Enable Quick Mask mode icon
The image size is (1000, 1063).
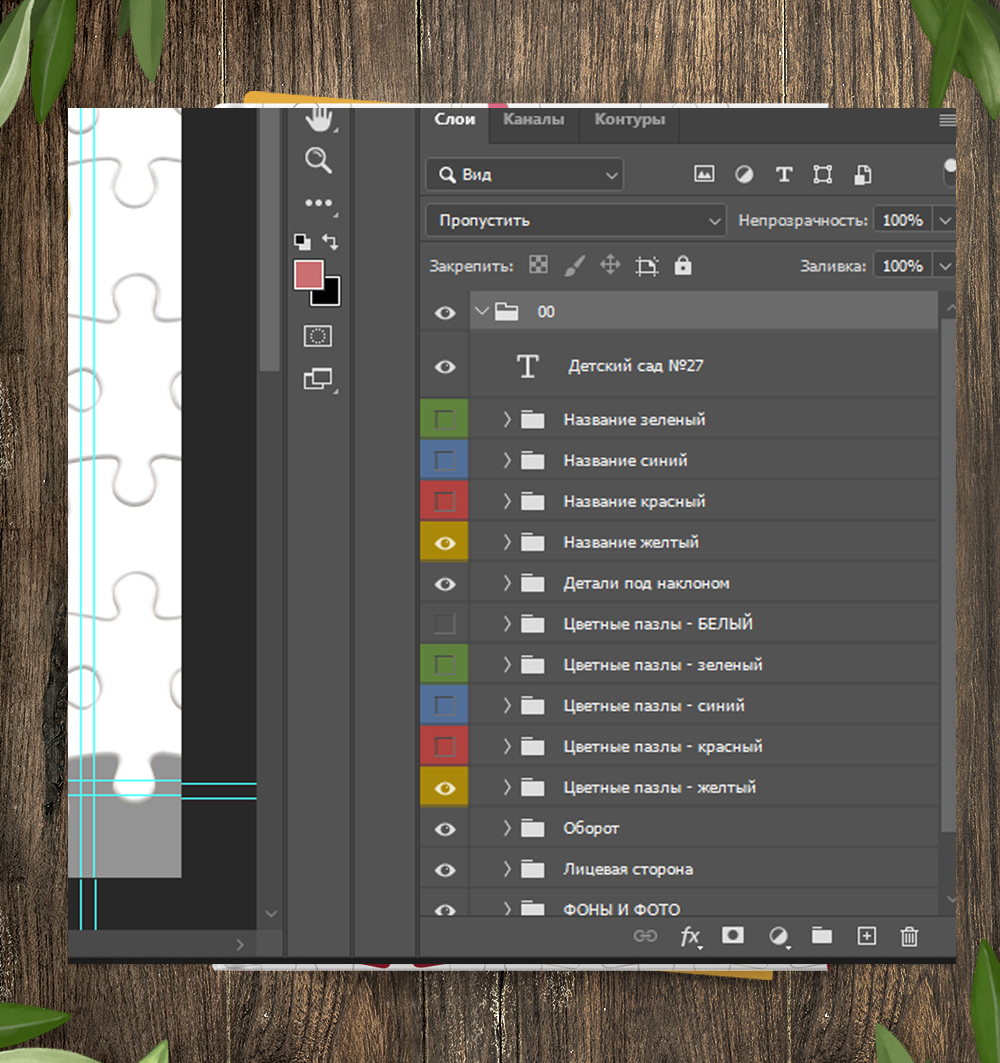(318, 336)
